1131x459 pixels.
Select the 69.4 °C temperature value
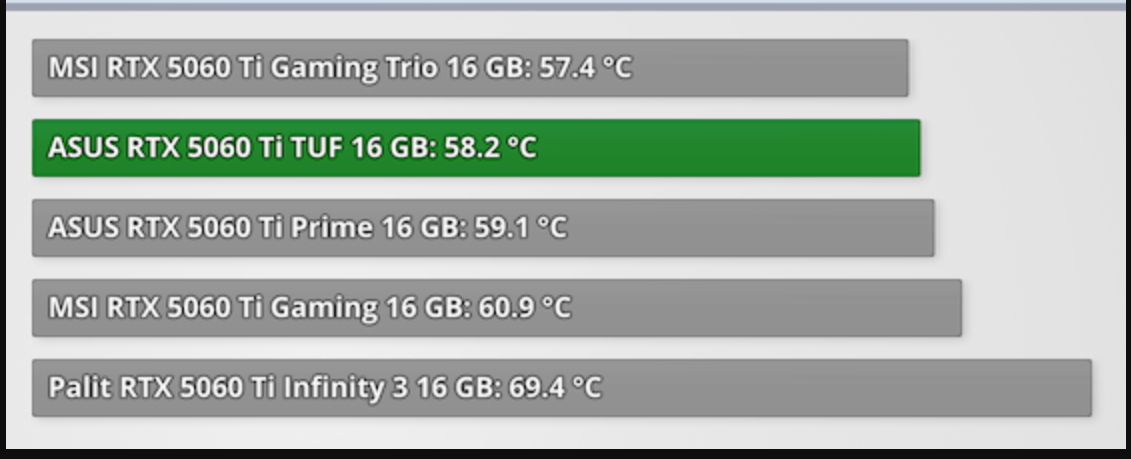(555, 388)
